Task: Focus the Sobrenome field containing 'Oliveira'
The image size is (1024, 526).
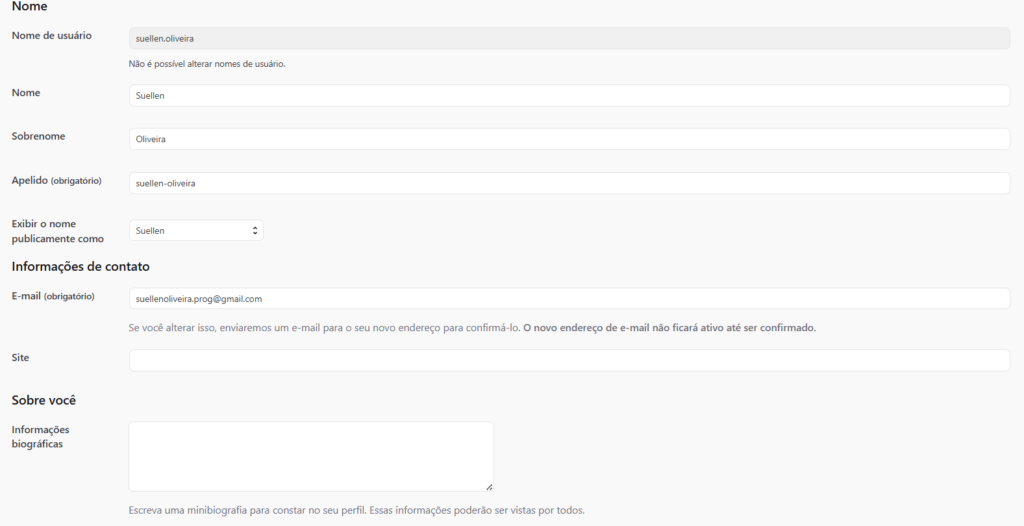Action: [569, 139]
